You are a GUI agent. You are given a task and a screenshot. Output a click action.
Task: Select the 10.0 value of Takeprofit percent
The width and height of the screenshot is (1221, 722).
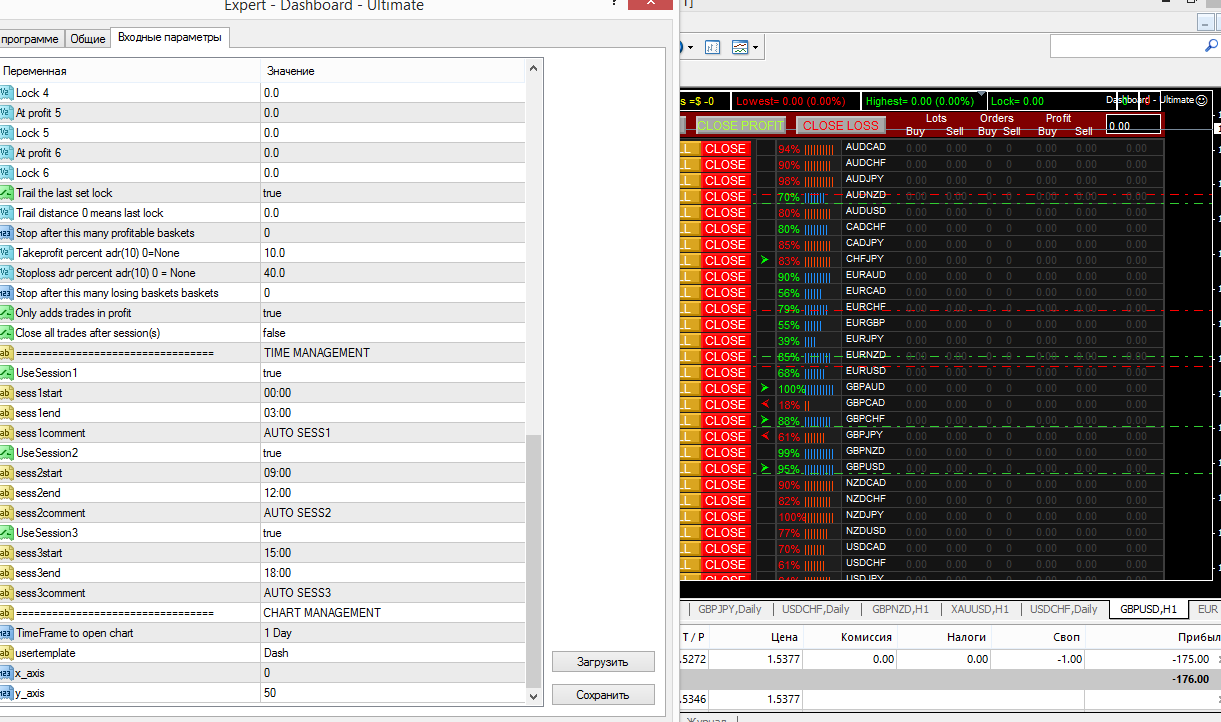pos(394,253)
